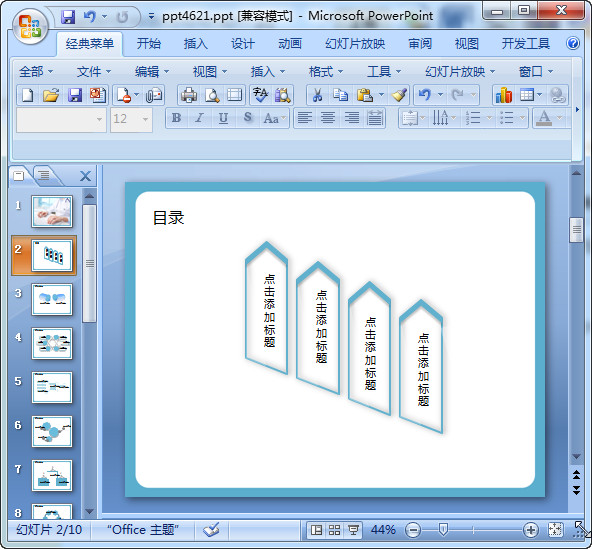Screen dimensions: 592x549
Task: Click Office 主题 in status bar
Action: coord(142,530)
